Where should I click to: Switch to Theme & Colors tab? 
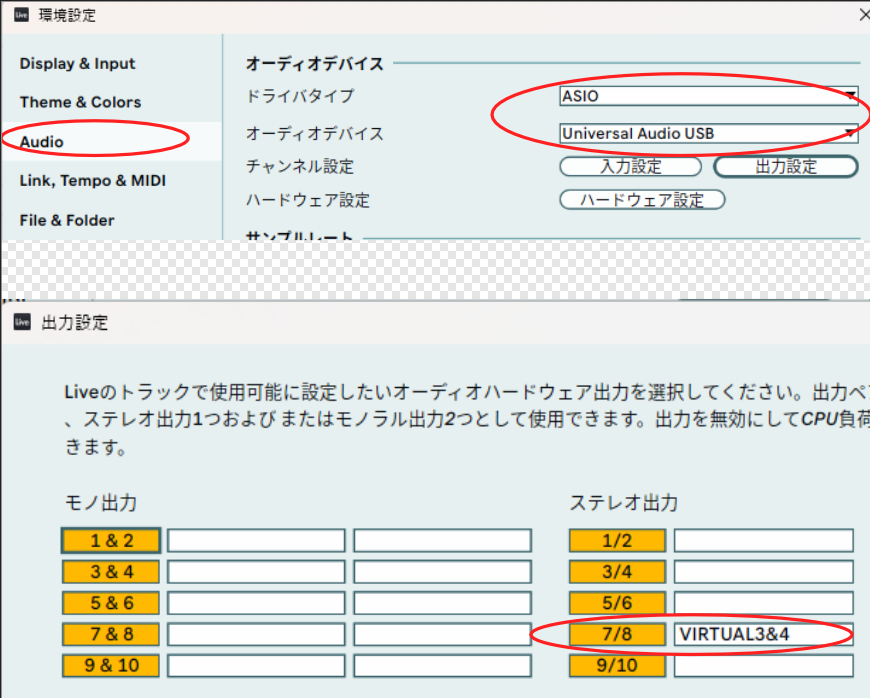coord(80,102)
